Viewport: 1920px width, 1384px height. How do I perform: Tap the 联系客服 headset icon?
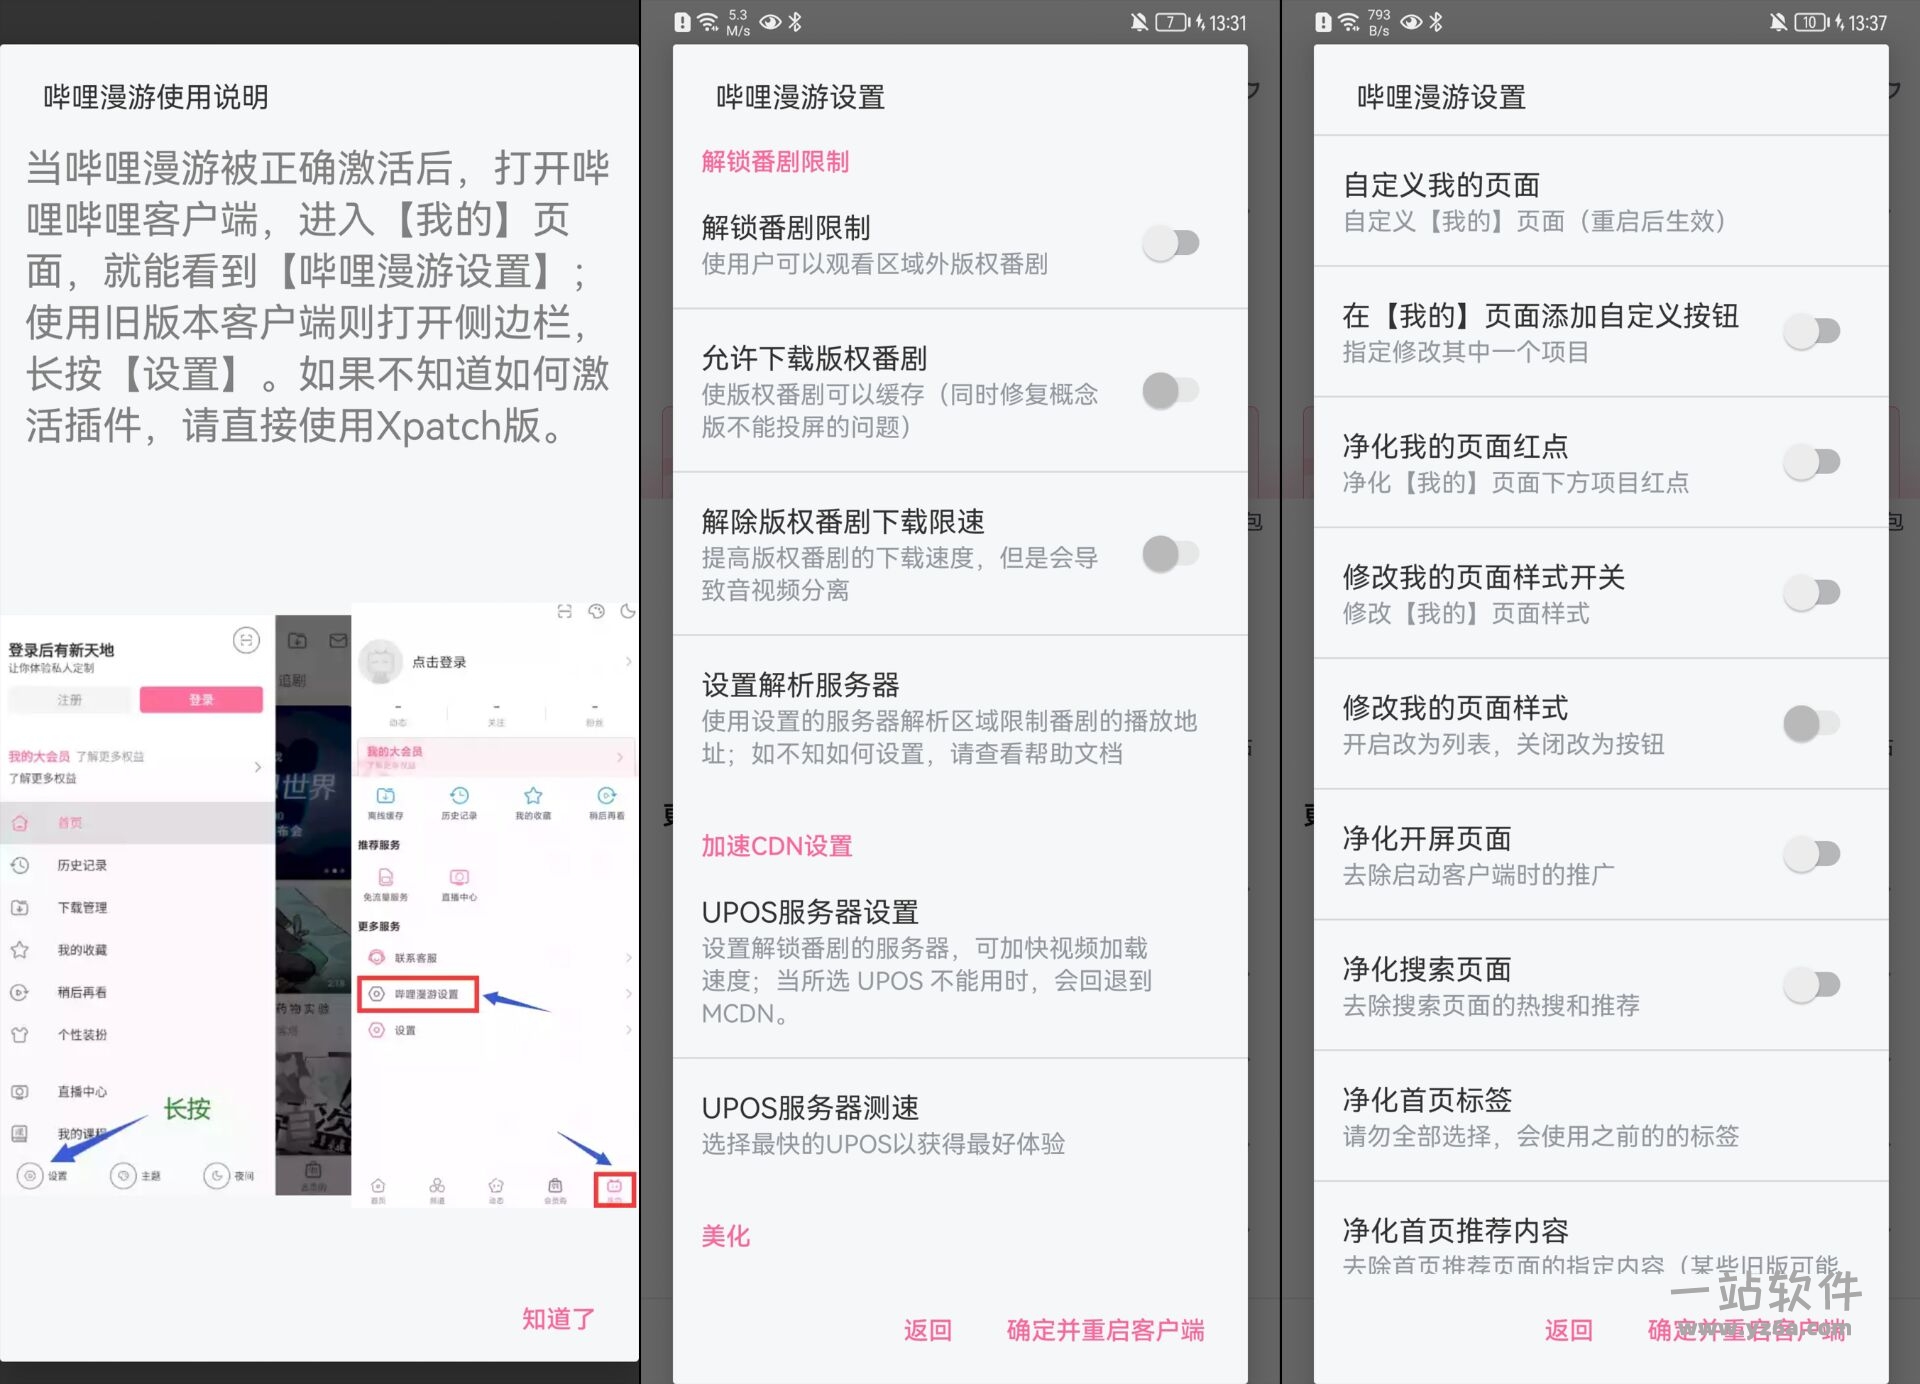tap(377, 957)
